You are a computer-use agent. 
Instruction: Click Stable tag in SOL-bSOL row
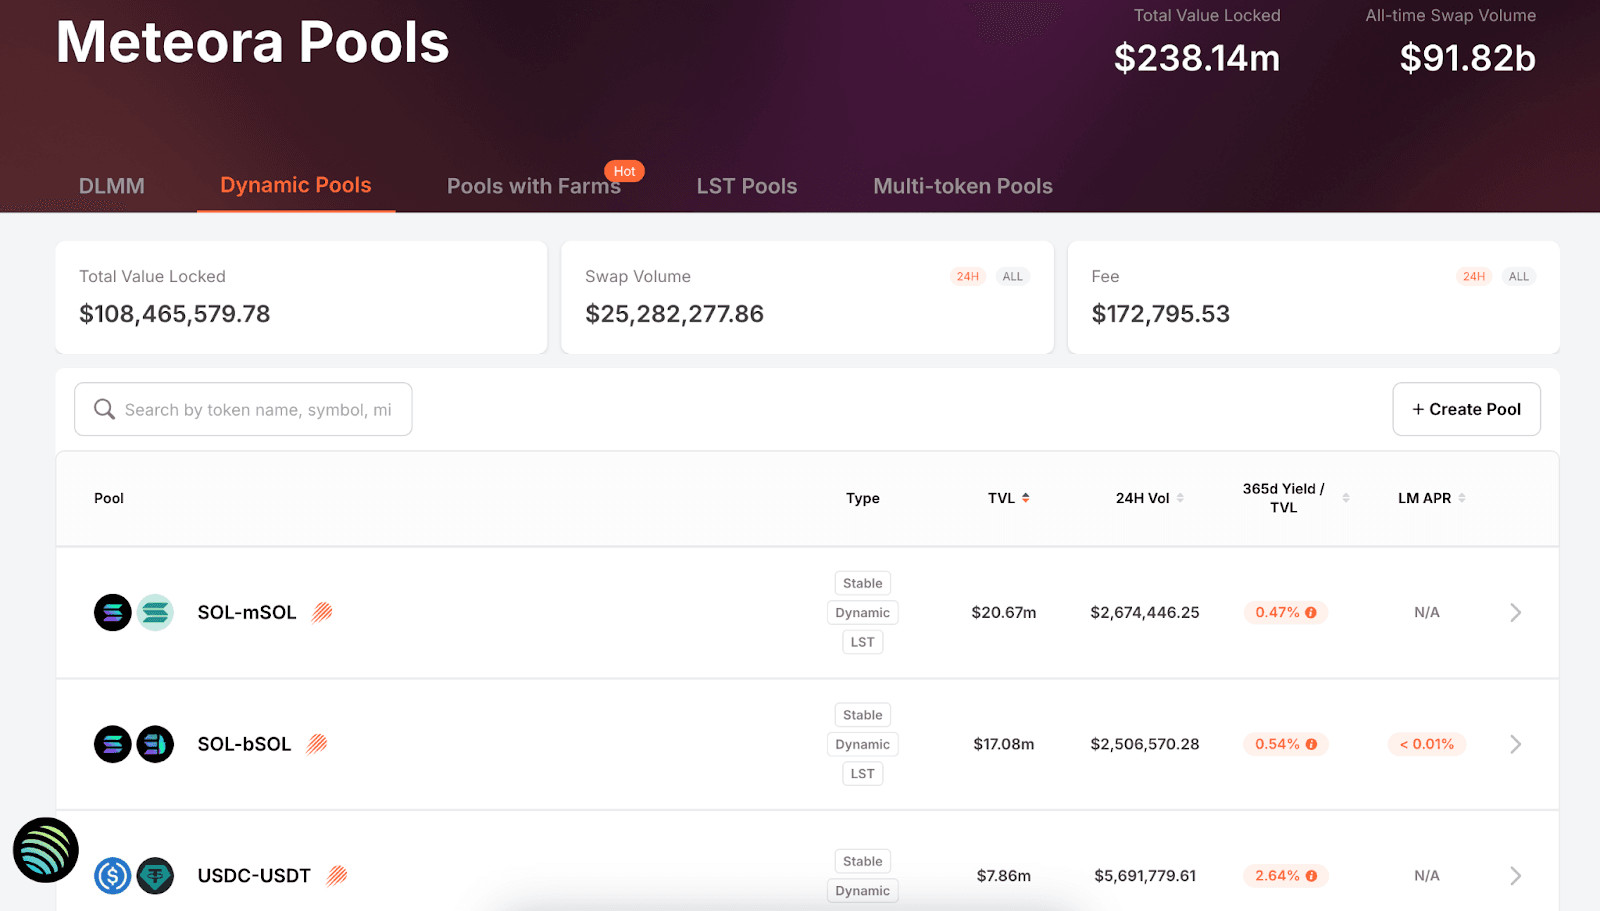(x=863, y=715)
